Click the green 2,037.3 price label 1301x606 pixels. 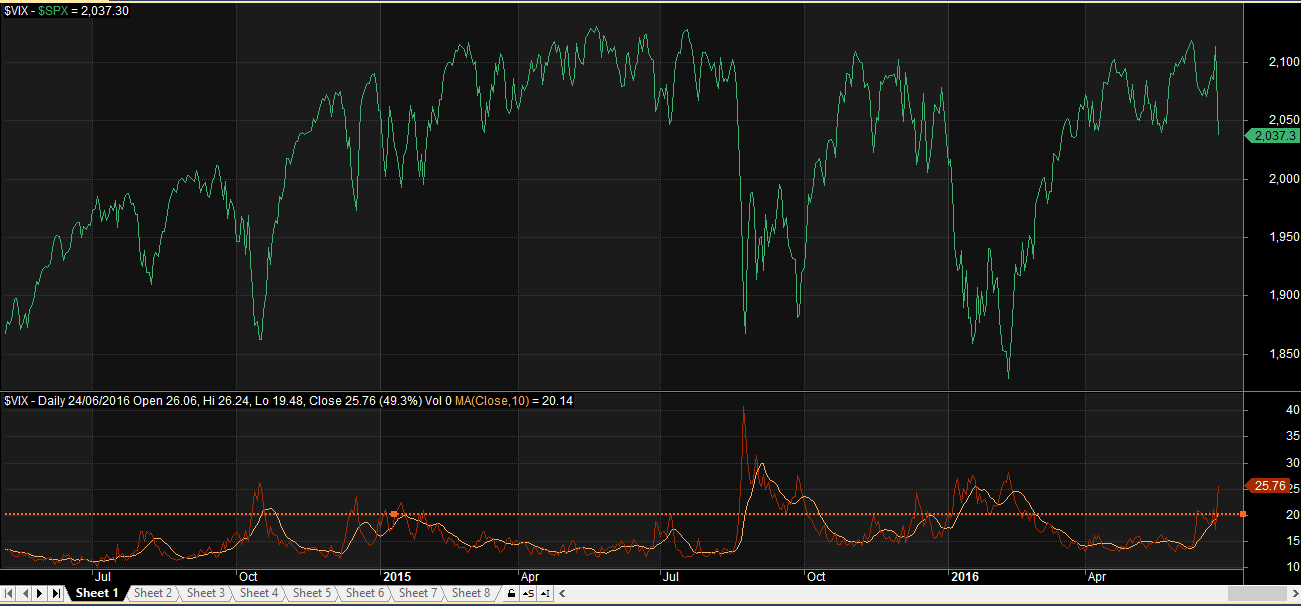(x=1272, y=135)
